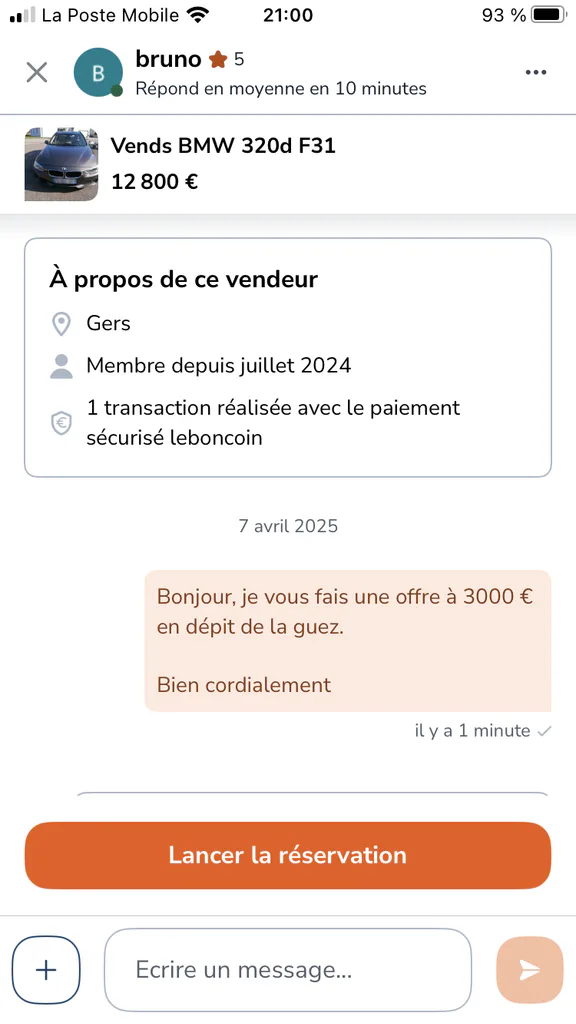Tap the battery icon in the status bar
This screenshot has height=1024, width=576.
coord(549,15)
